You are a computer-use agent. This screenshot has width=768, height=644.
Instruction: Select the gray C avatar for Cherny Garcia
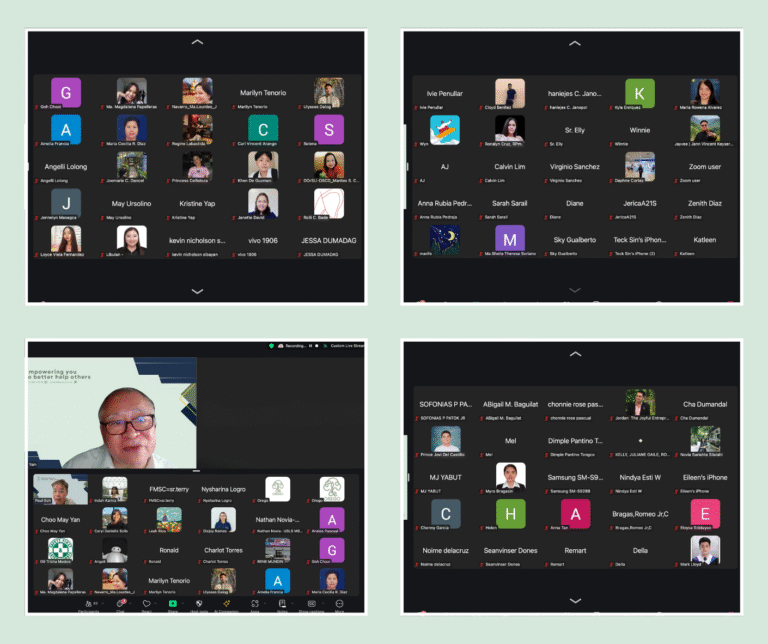[446, 514]
